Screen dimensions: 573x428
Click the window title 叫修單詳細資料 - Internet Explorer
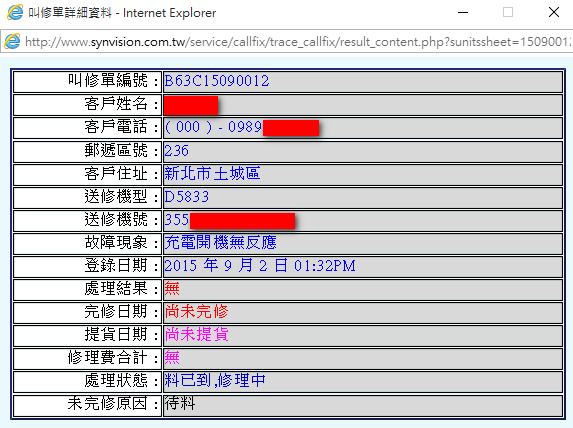pos(122,13)
